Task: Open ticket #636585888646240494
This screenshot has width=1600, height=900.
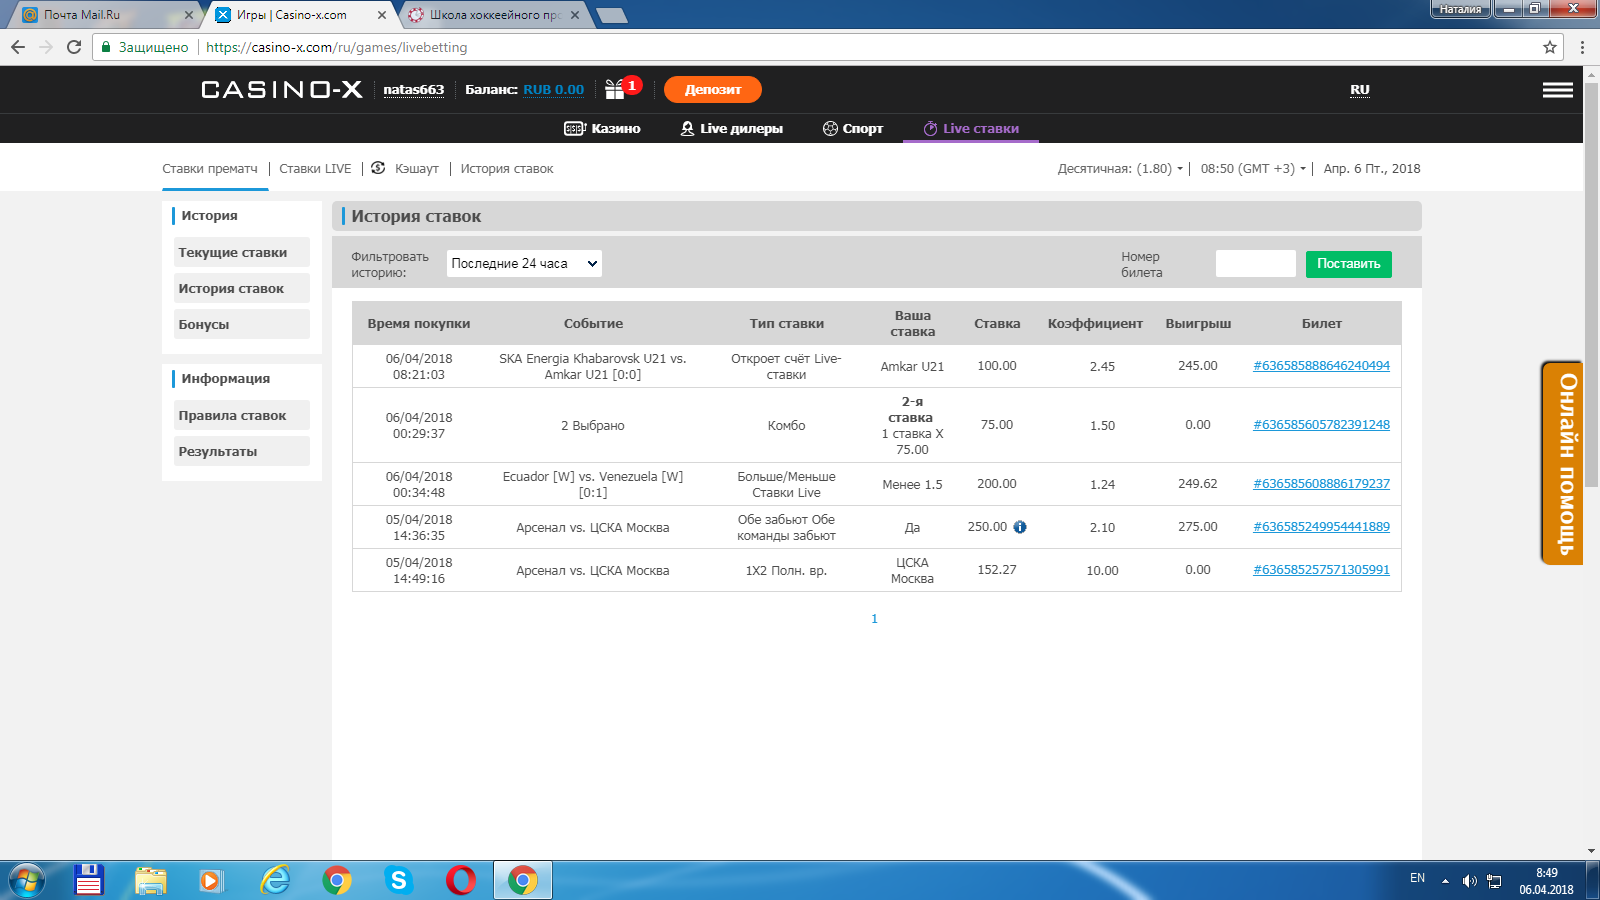Action: coord(1322,366)
